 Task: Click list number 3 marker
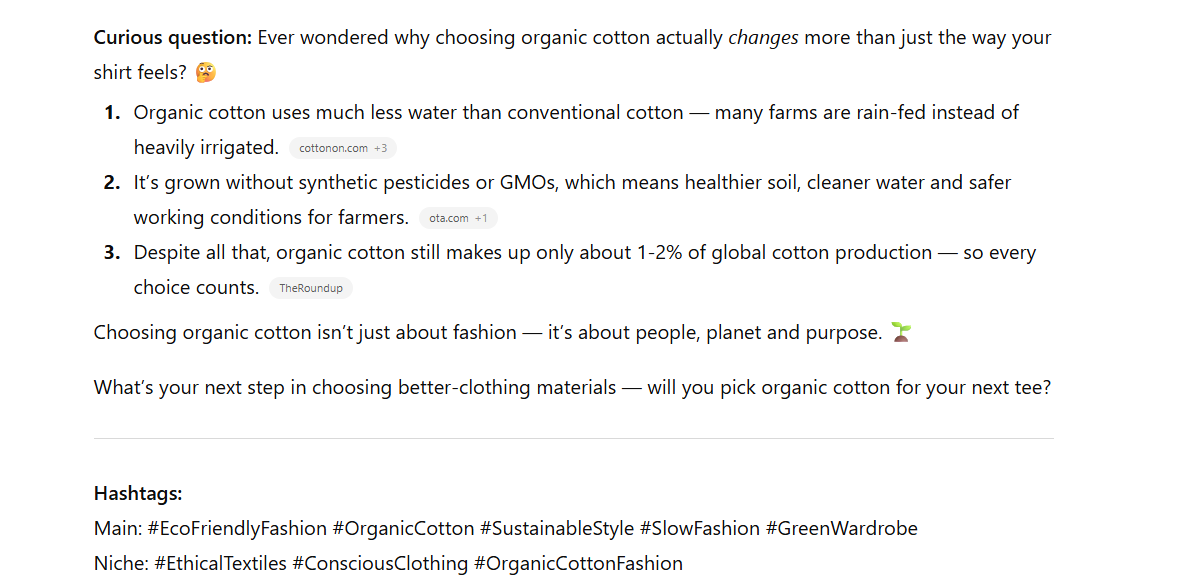pyautogui.click(x=113, y=253)
